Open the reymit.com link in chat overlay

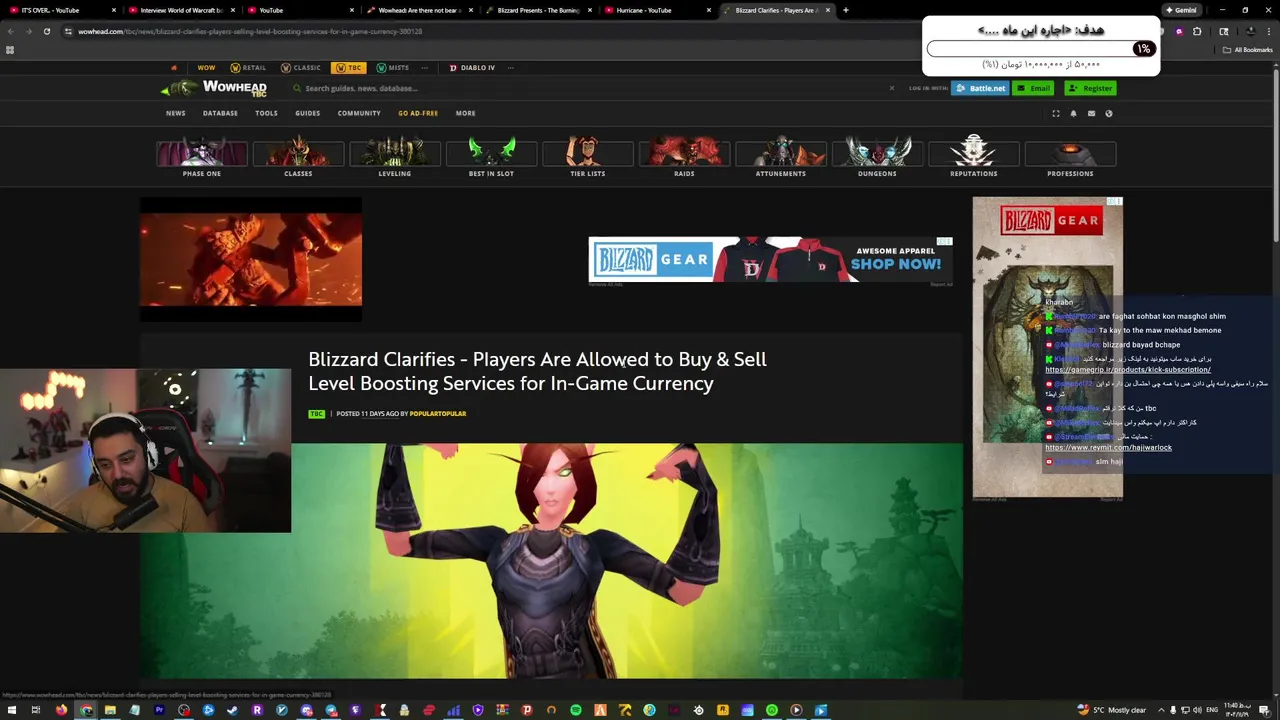1108,448
